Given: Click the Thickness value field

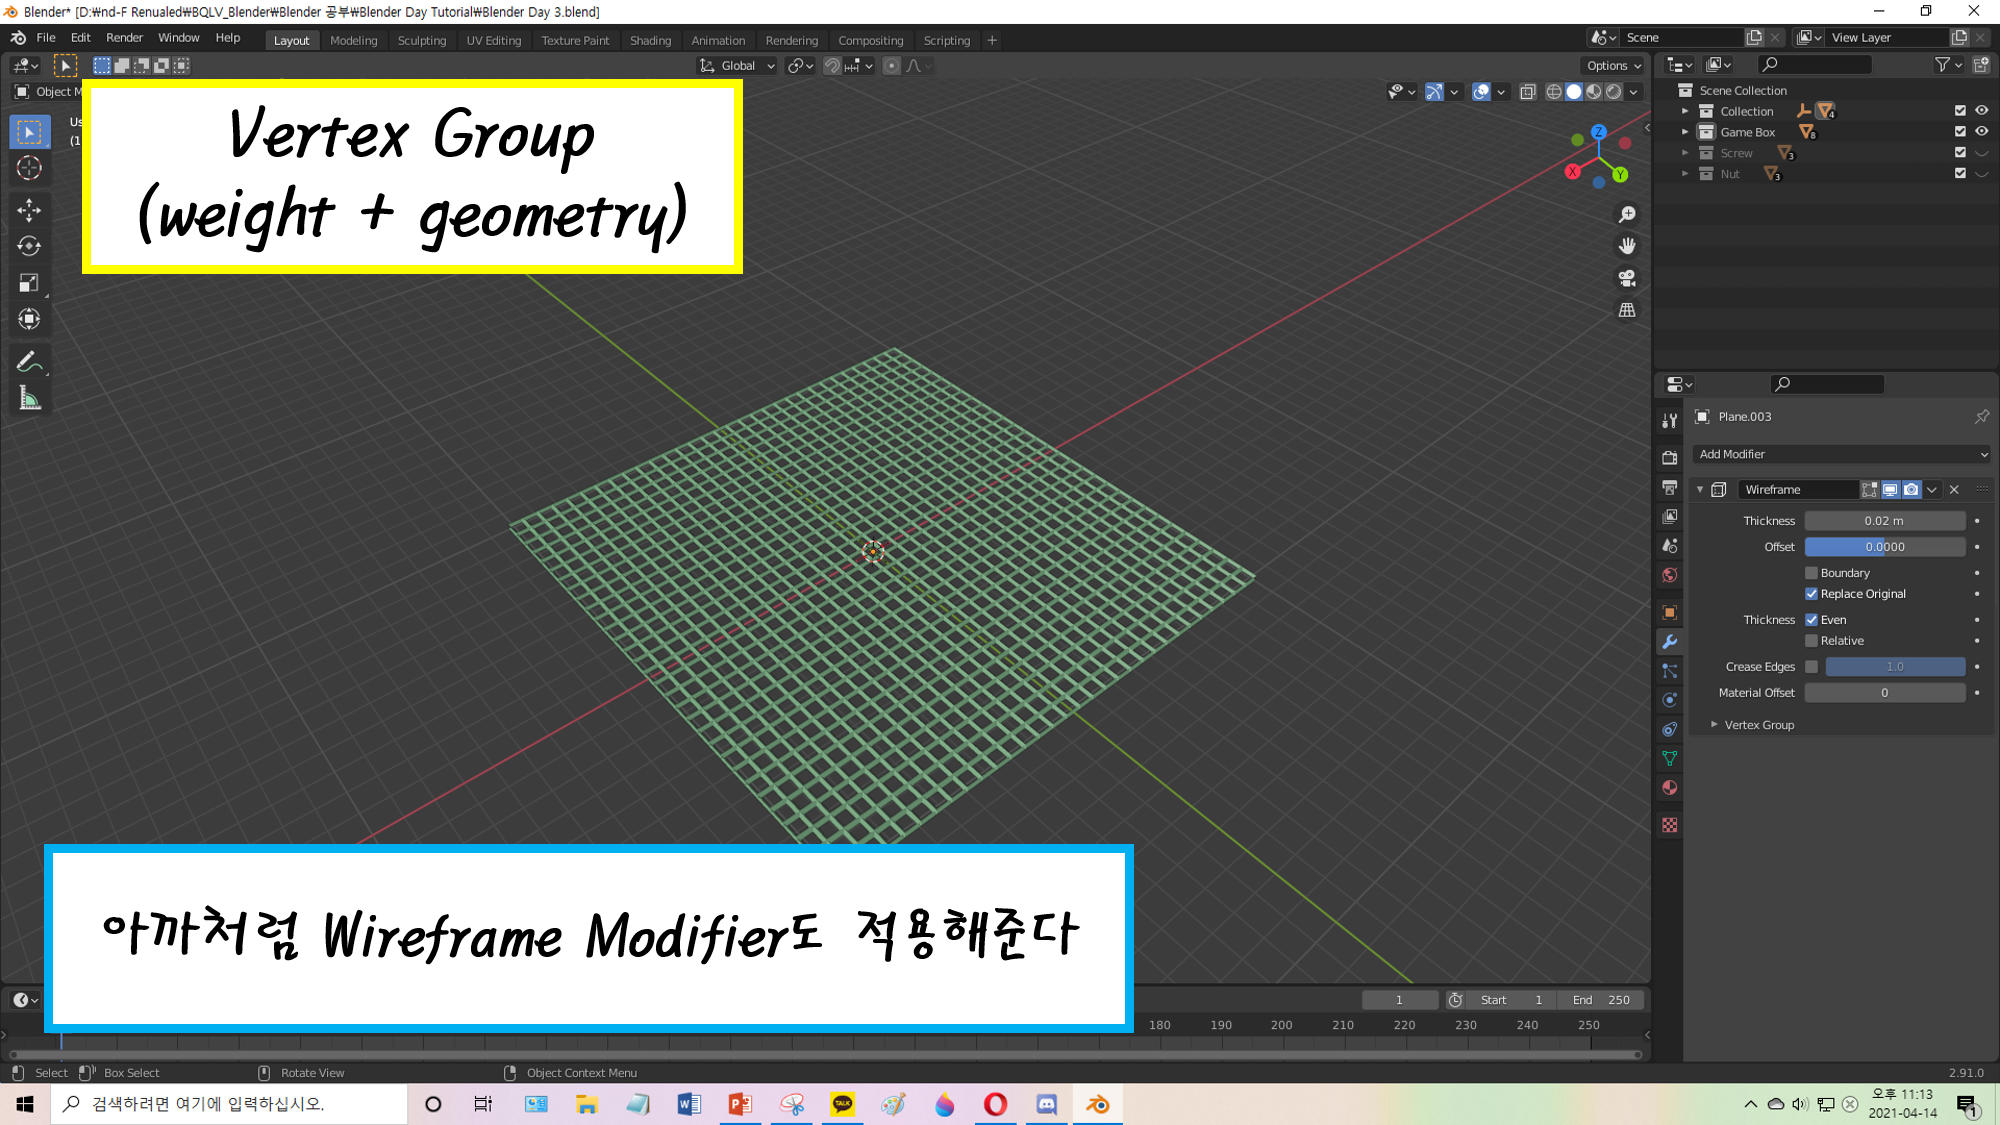Looking at the screenshot, I should tap(1884, 521).
